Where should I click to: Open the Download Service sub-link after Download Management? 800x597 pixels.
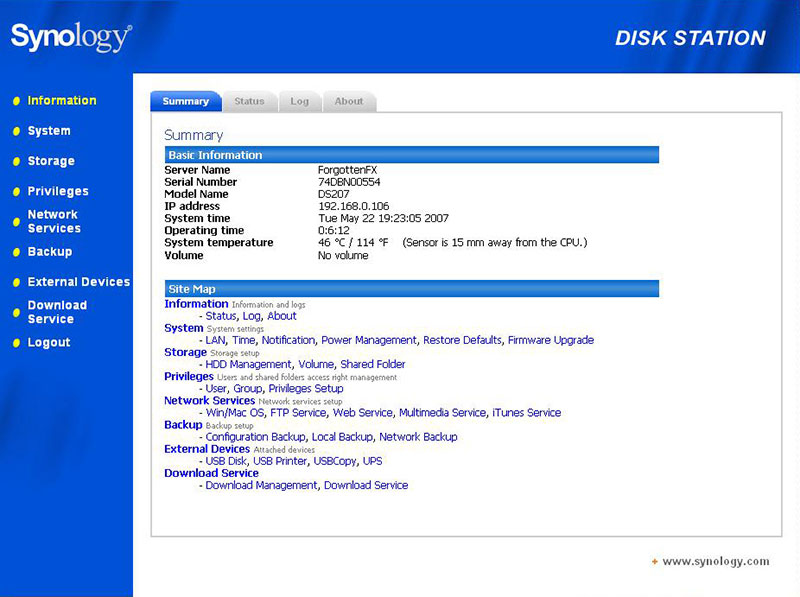click(366, 485)
